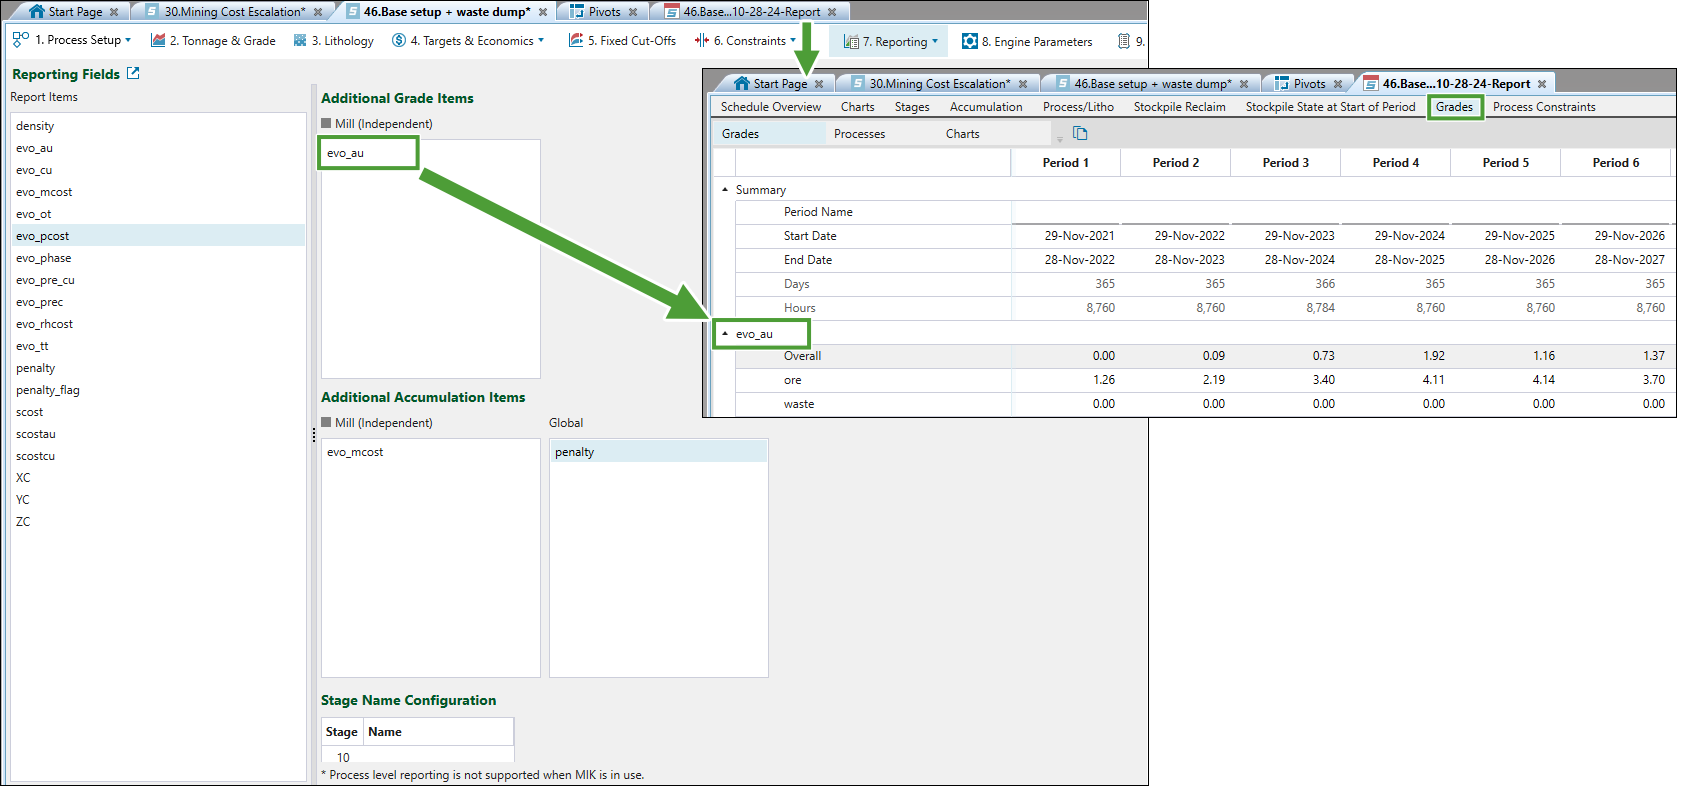Select the Grades tab beside Process Constraints
This screenshot has width=1683, height=786.
tap(1454, 107)
